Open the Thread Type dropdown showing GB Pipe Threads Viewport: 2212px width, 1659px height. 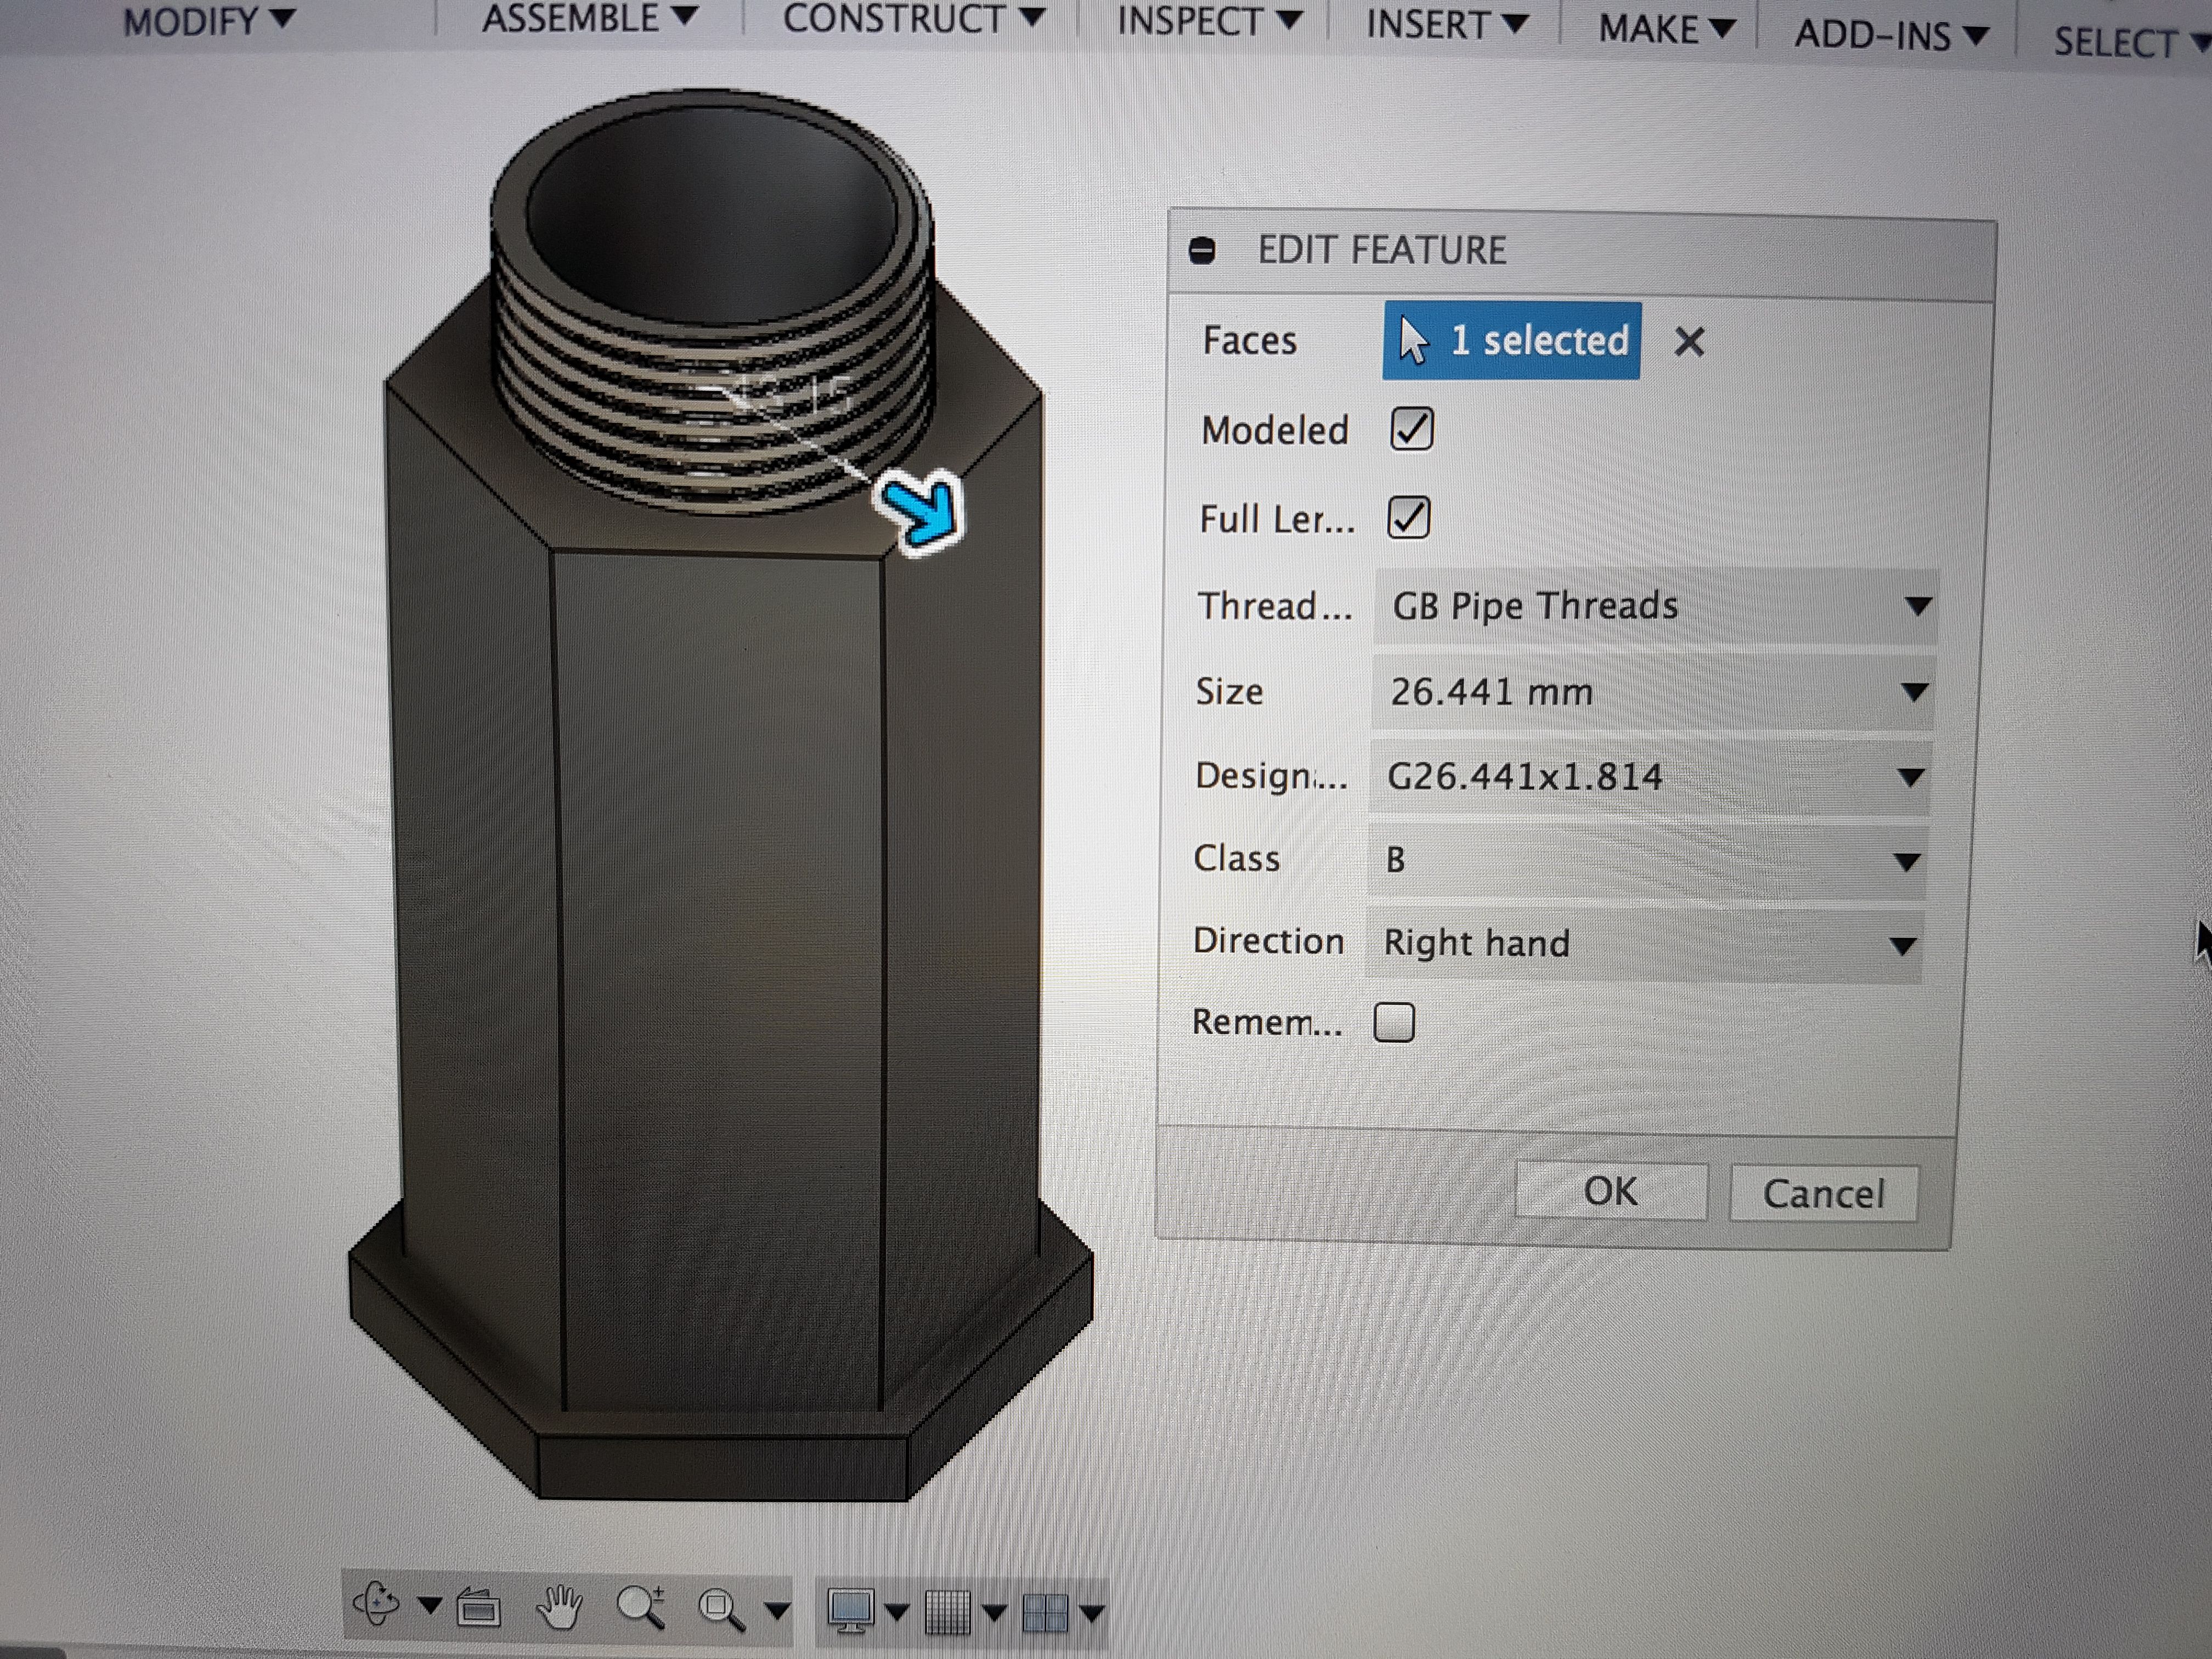(1657, 606)
